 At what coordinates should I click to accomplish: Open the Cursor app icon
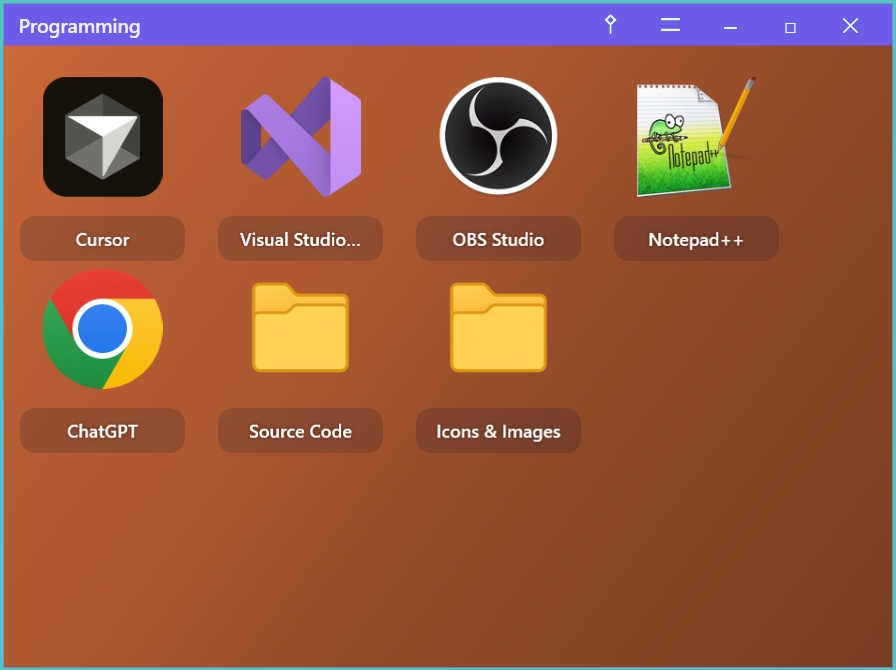coord(103,137)
